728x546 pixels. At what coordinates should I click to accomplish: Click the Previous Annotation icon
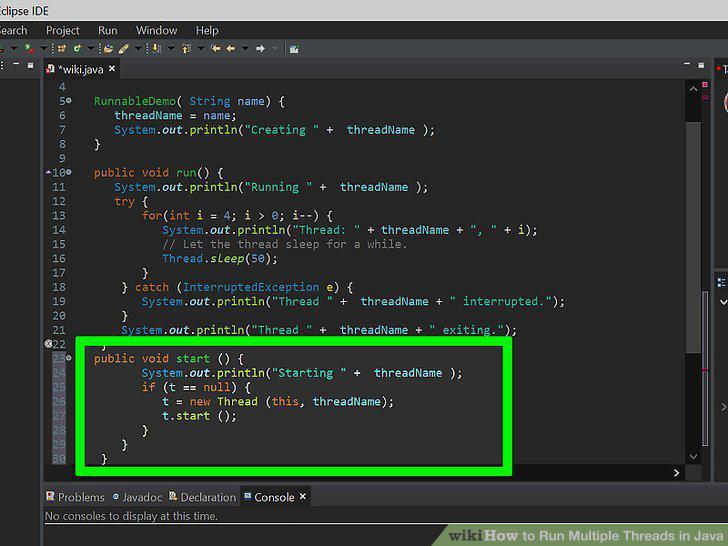click(x=187, y=48)
